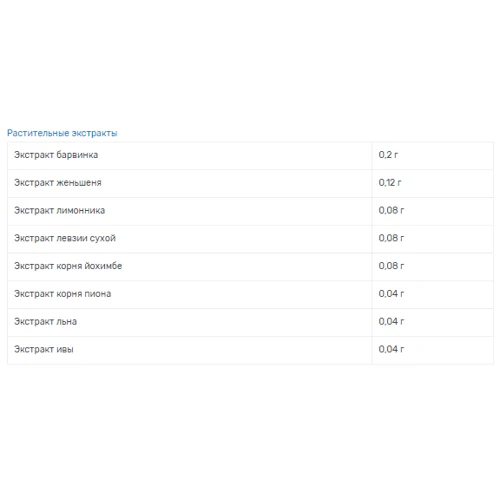This screenshot has width=500, height=500.
Task: Click the Экстракт ивы cell
Action: (x=190, y=350)
